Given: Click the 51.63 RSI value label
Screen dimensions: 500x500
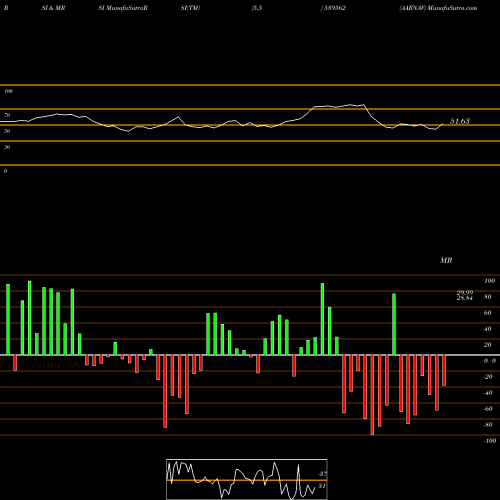Looking at the screenshot, I should 460,121.
